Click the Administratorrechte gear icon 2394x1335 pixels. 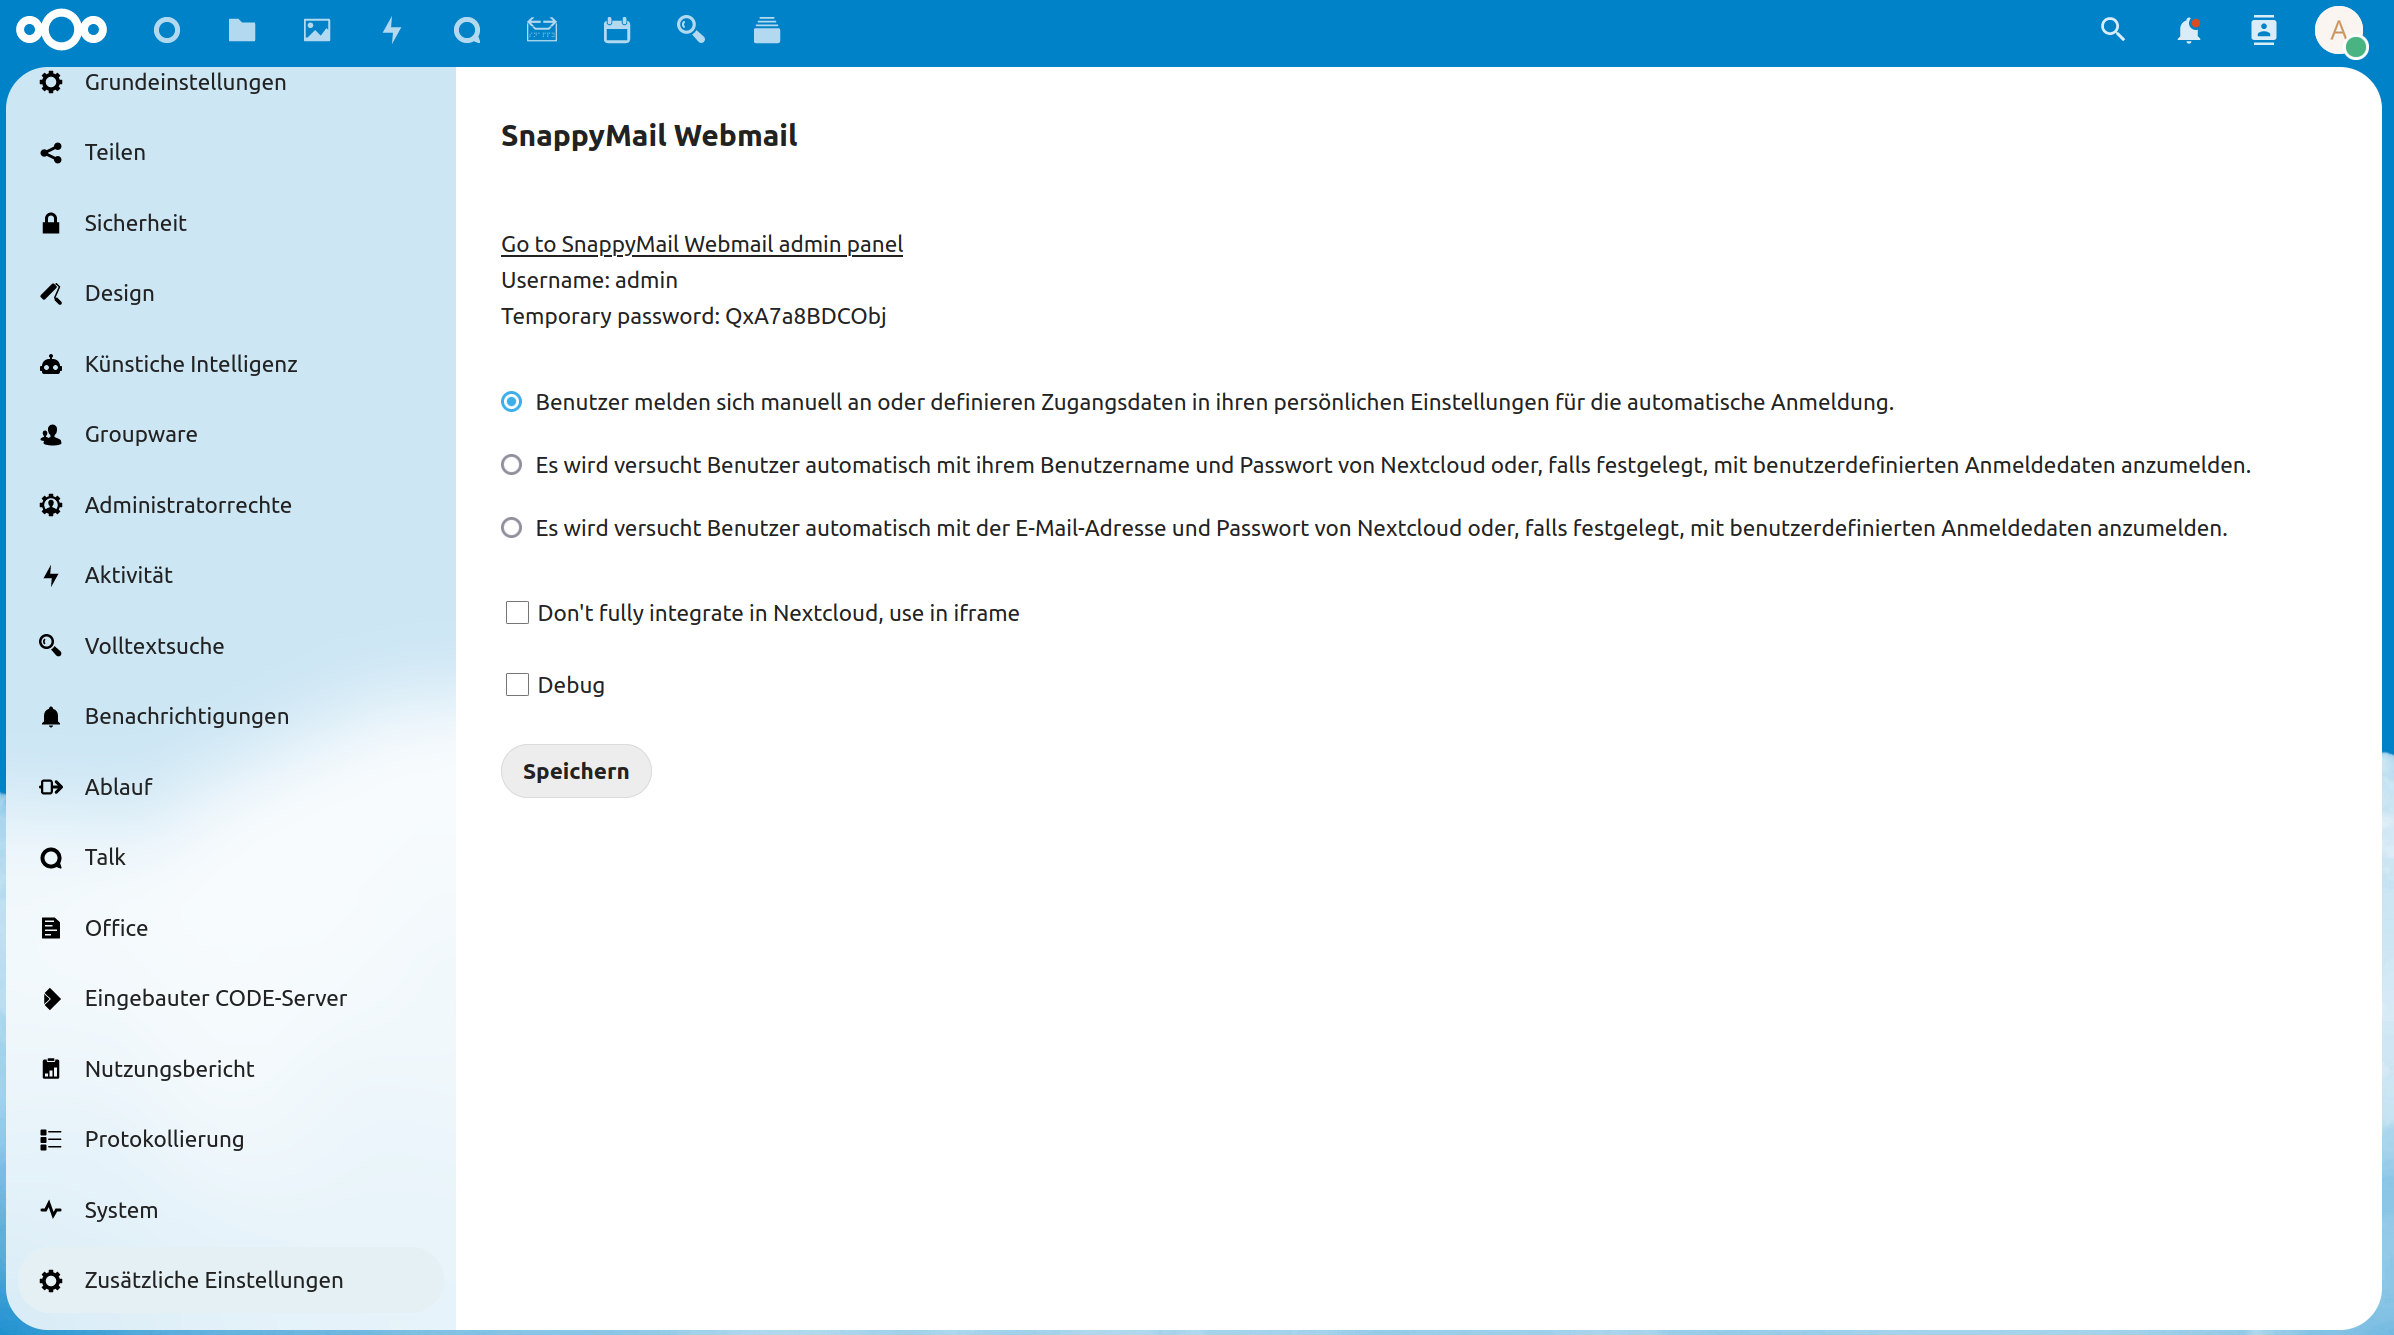(51, 505)
